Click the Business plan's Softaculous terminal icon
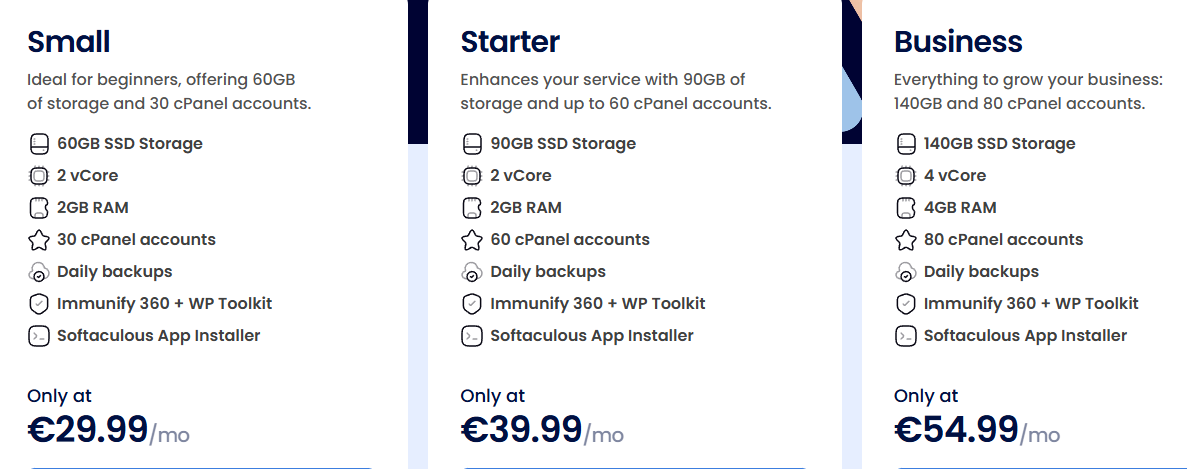 point(905,336)
